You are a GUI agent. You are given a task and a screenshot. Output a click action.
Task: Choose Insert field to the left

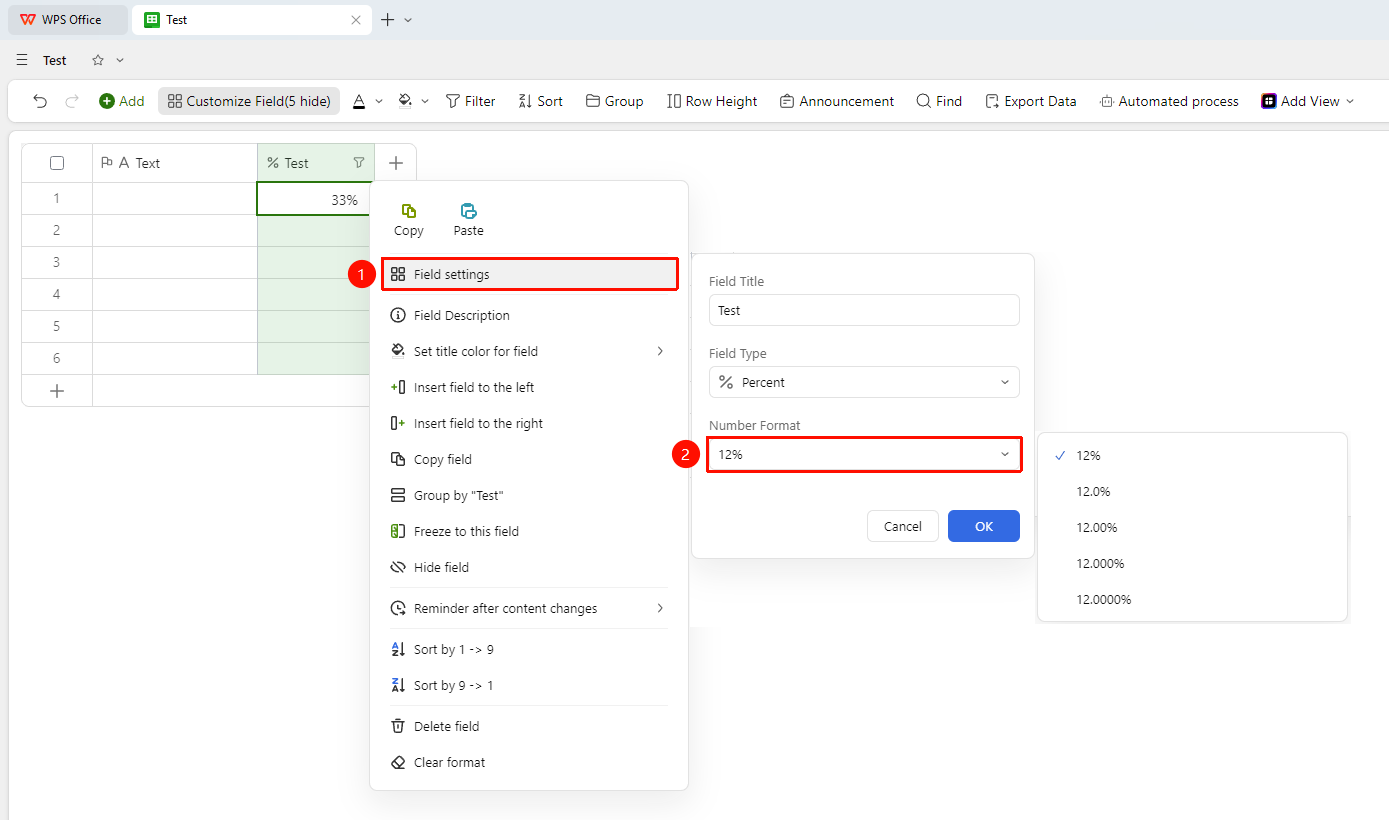click(528, 387)
